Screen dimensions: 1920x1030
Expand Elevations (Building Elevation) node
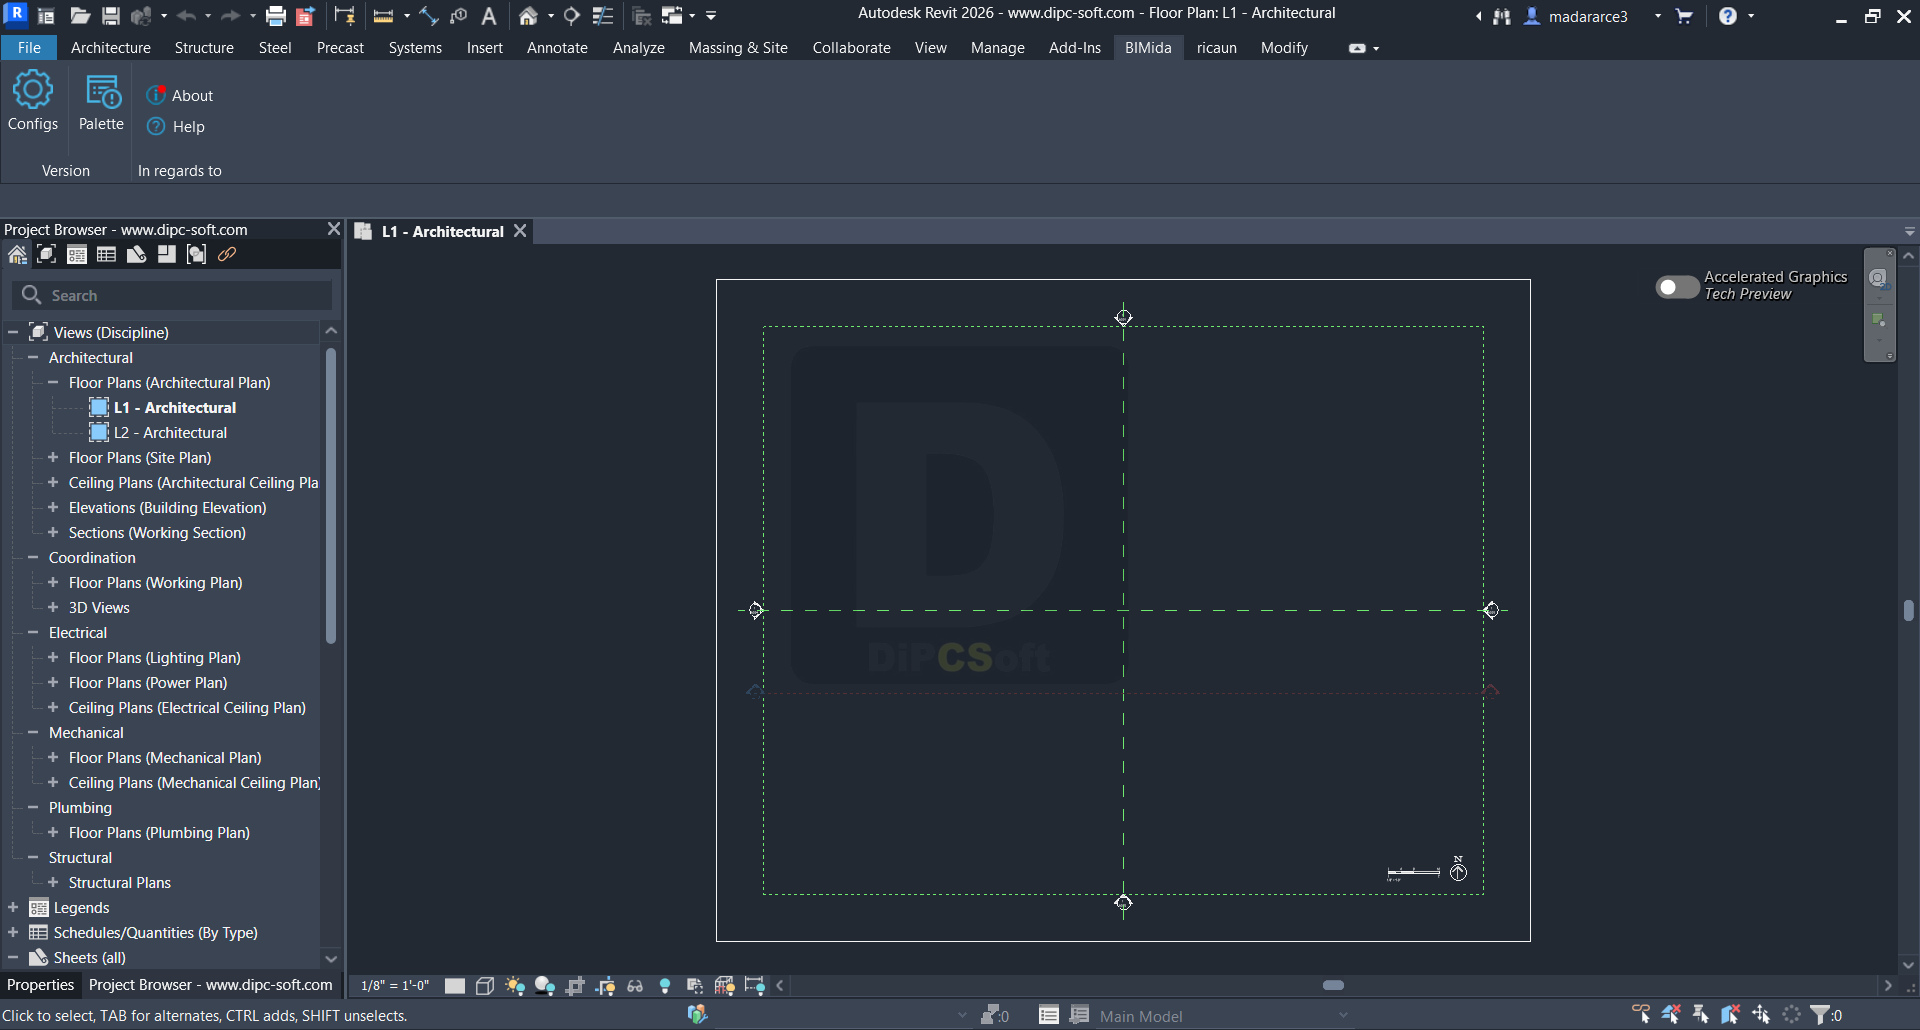(x=53, y=507)
